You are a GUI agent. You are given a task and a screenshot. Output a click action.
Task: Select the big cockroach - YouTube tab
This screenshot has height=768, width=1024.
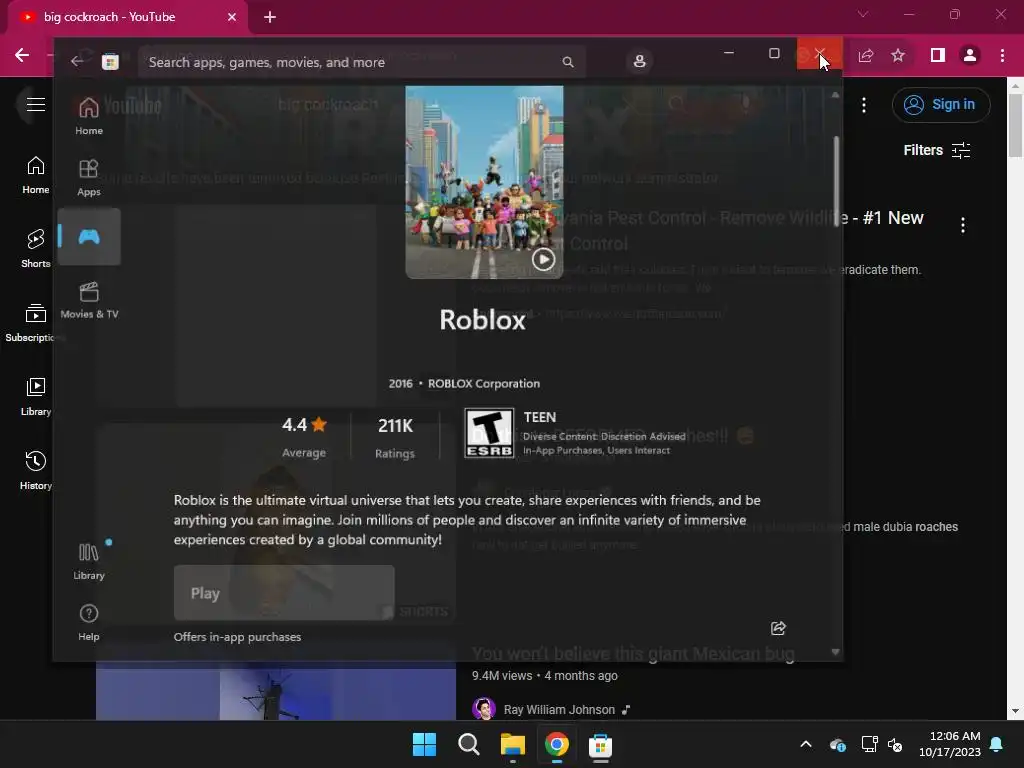coord(128,17)
